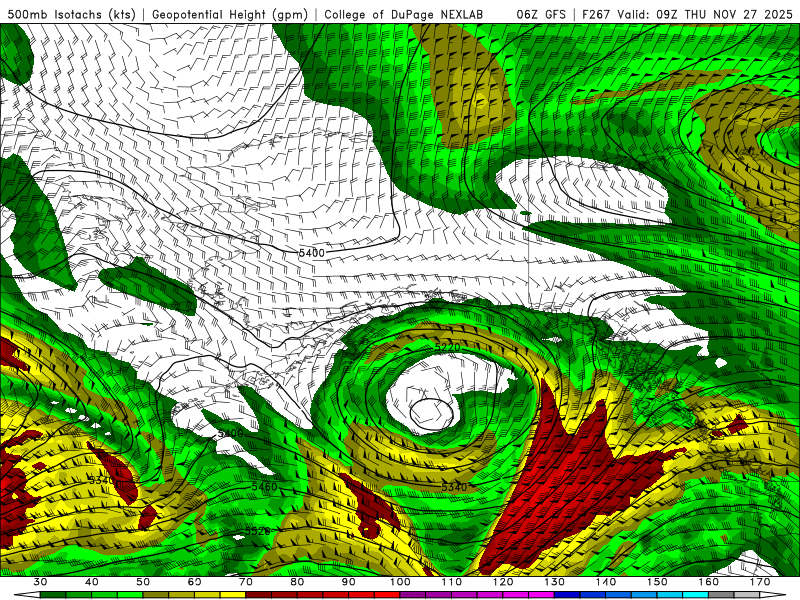The image size is (800, 600).
Task: Click the 50 knot value on the legend
Action: (143, 582)
